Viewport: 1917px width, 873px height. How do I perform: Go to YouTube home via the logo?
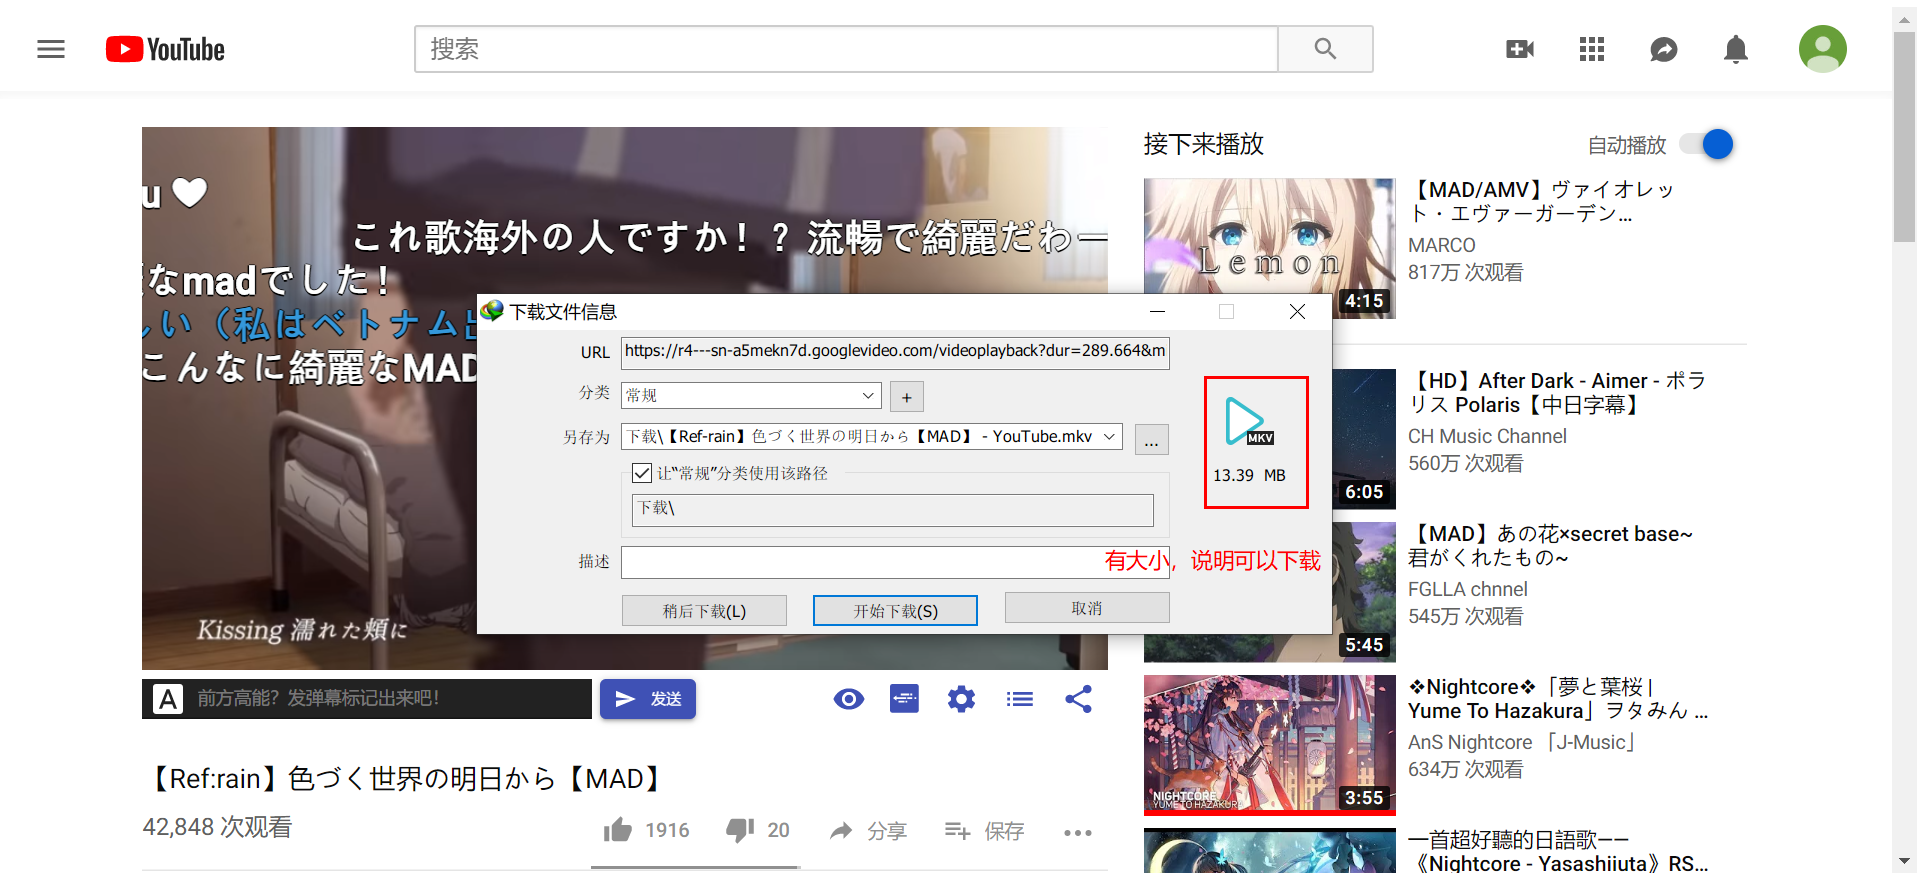pyautogui.click(x=165, y=49)
